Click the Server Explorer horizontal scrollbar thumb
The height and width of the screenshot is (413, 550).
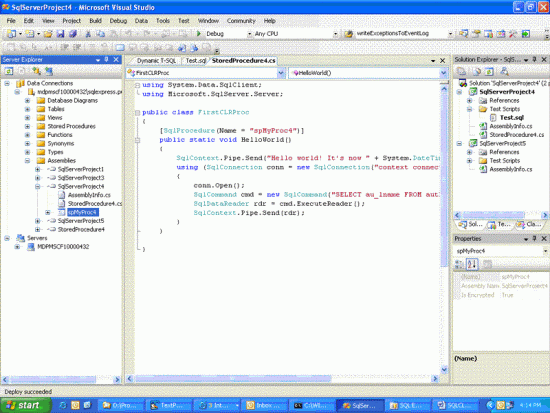[x=53, y=379]
